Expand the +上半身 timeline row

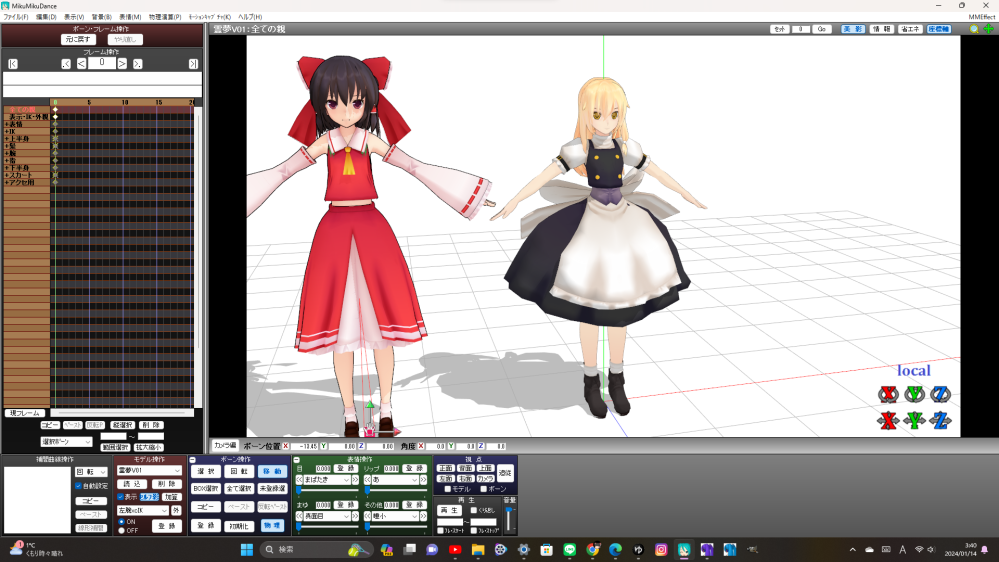tap(7, 139)
